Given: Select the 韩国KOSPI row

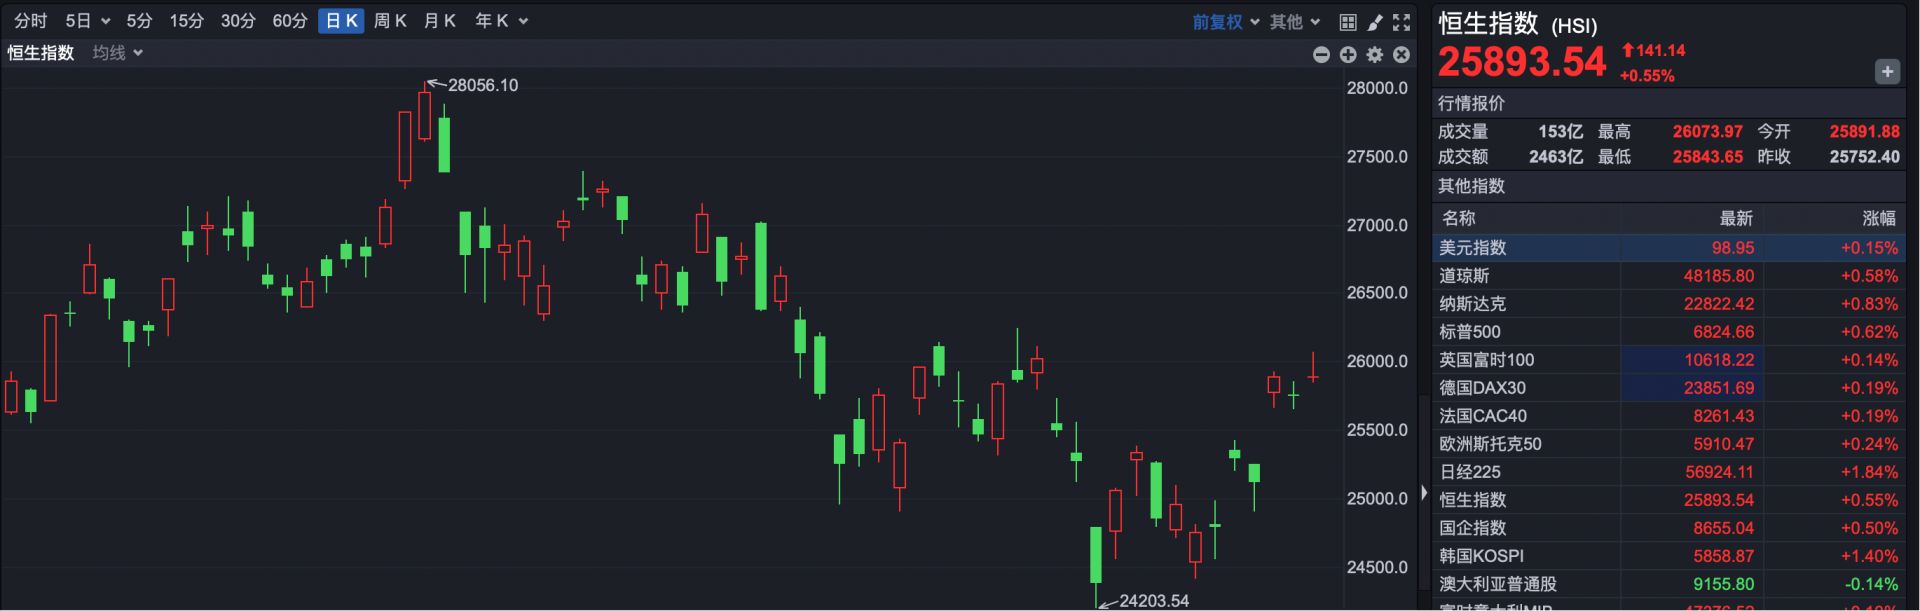Looking at the screenshot, I should click(1669, 556).
